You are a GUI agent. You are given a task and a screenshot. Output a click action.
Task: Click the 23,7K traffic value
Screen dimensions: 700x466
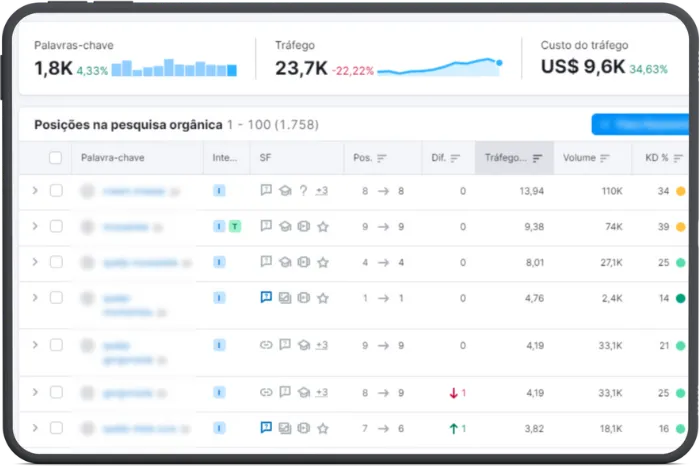pyautogui.click(x=301, y=68)
